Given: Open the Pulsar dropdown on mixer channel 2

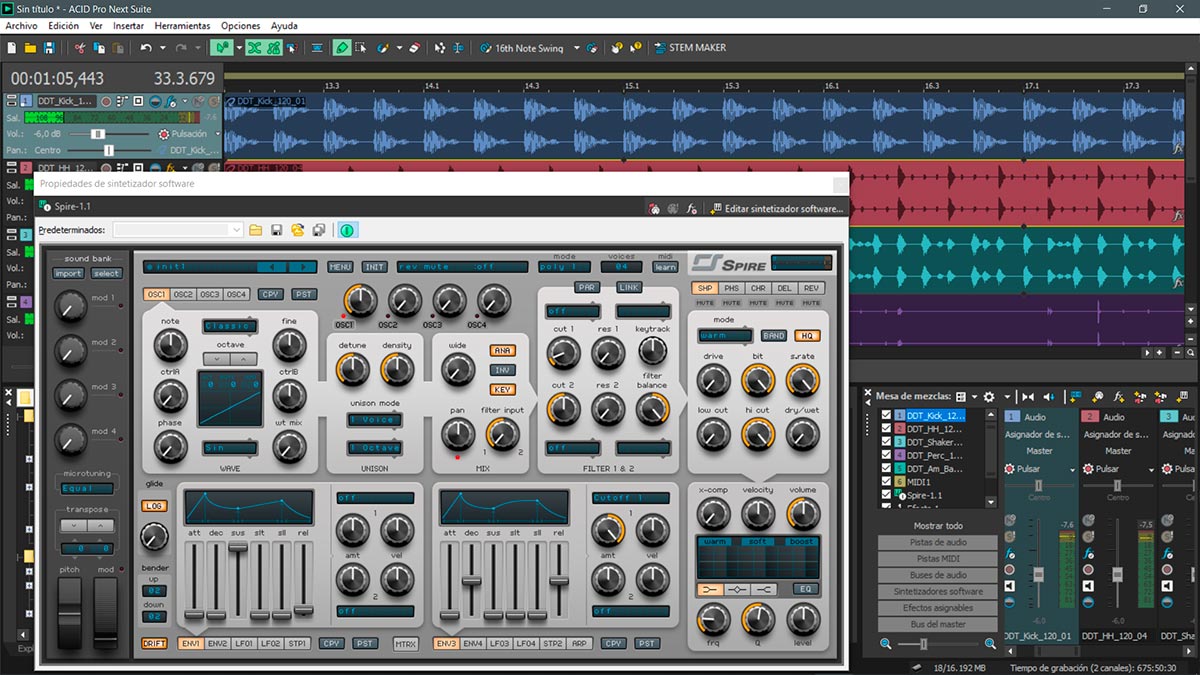Looking at the screenshot, I should (x=1150, y=469).
